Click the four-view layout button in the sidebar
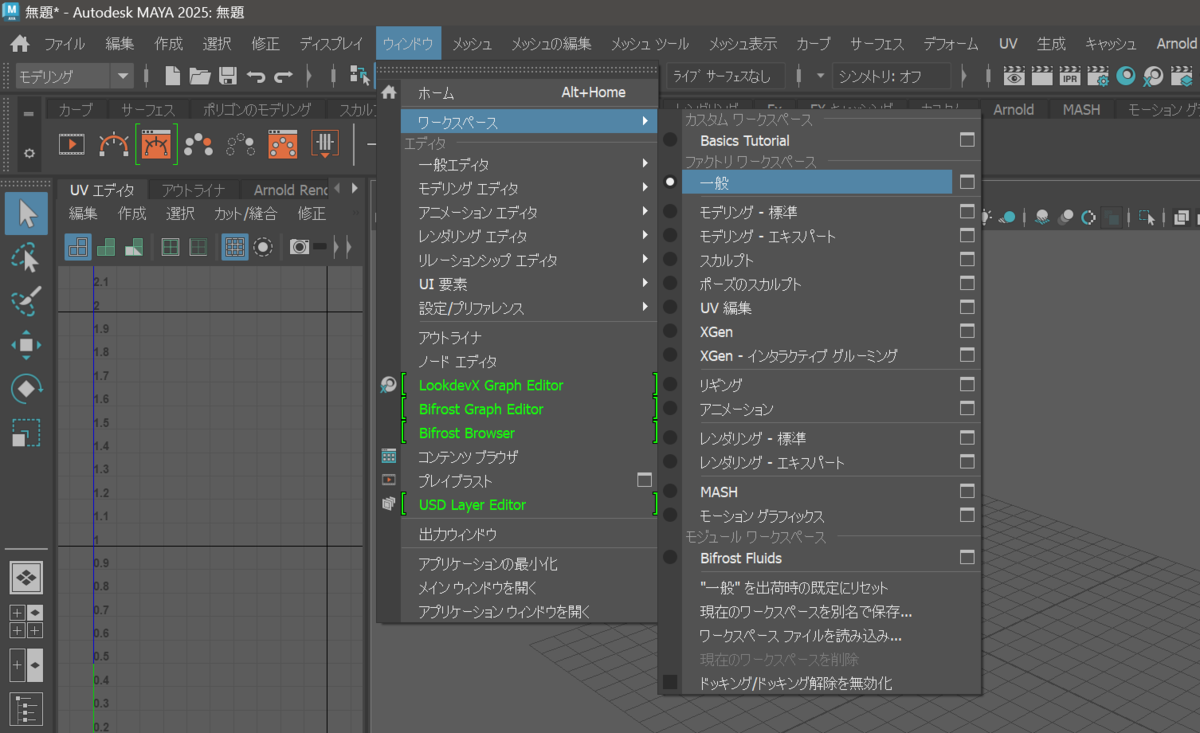This screenshot has height=733, width=1200. (25, 577)
